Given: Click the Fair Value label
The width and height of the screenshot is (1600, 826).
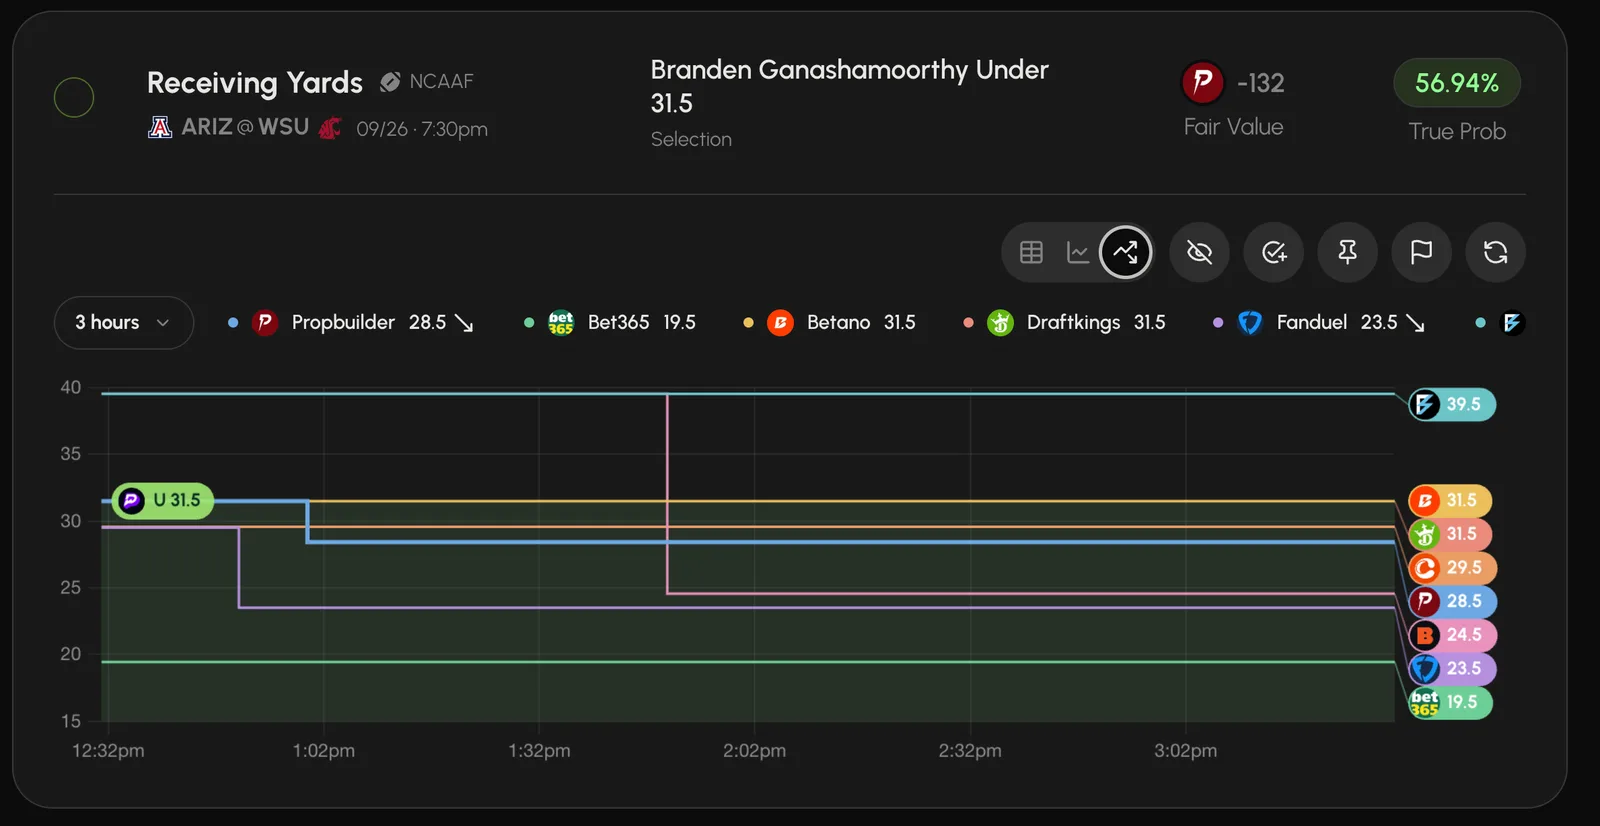Looking at the screenshot, I should [x=1233, y=127].
